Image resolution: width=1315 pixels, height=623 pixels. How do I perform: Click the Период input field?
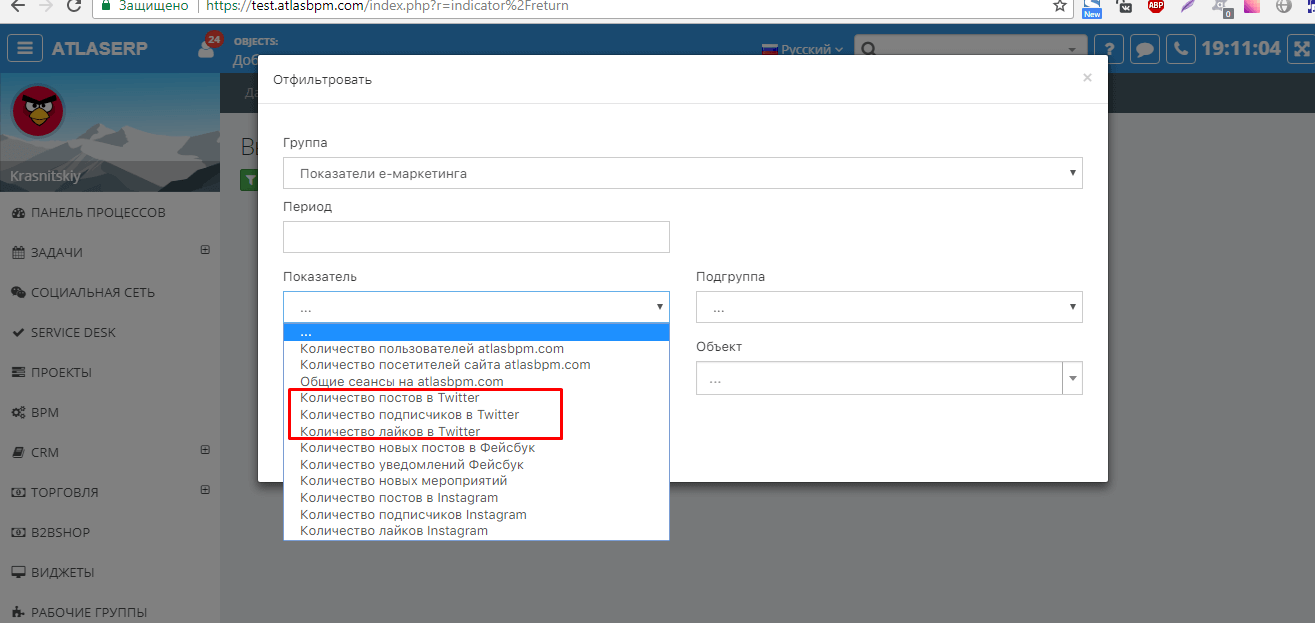point(476,237)
